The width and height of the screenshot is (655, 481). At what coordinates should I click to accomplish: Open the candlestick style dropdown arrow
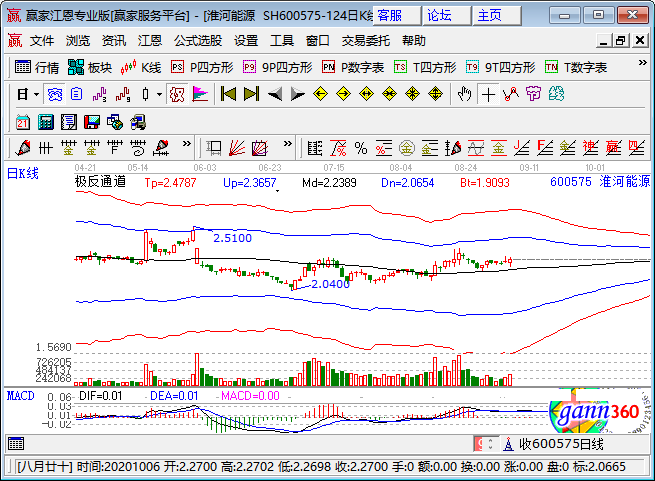(159, 94)
